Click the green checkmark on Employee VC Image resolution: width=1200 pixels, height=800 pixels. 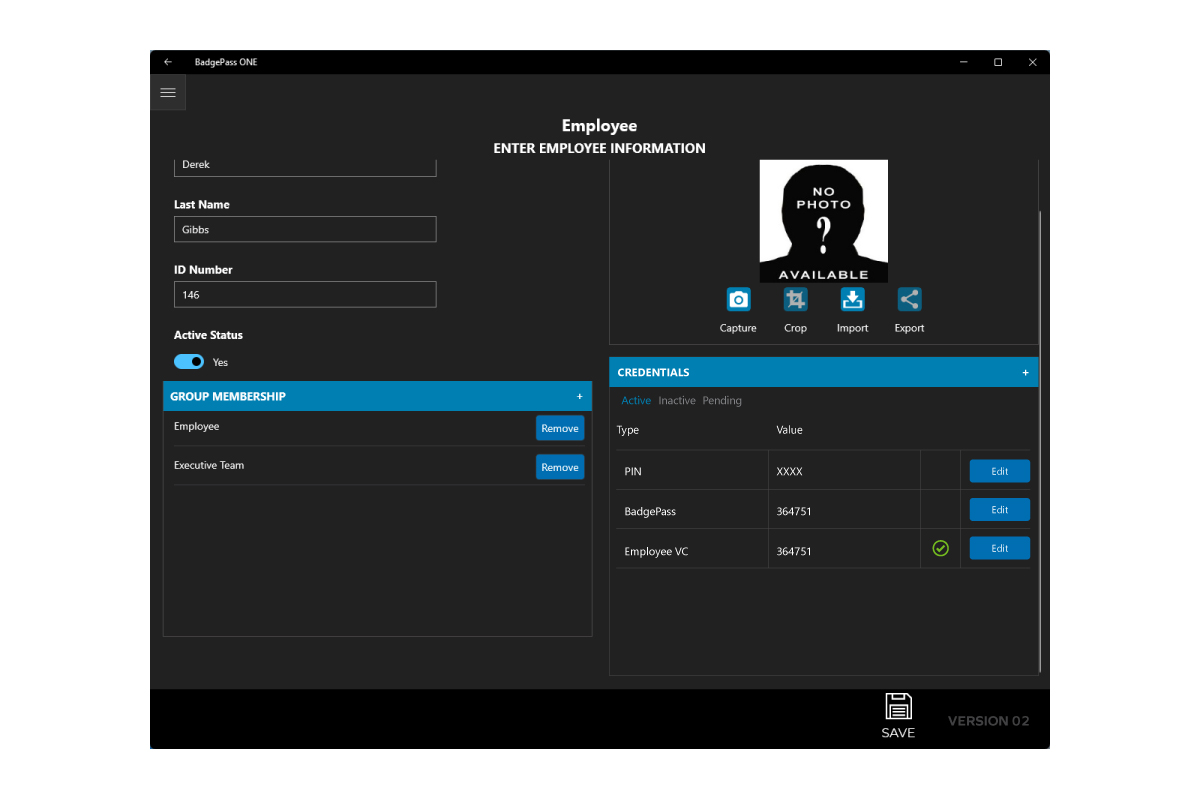click(x=940, y=548)
